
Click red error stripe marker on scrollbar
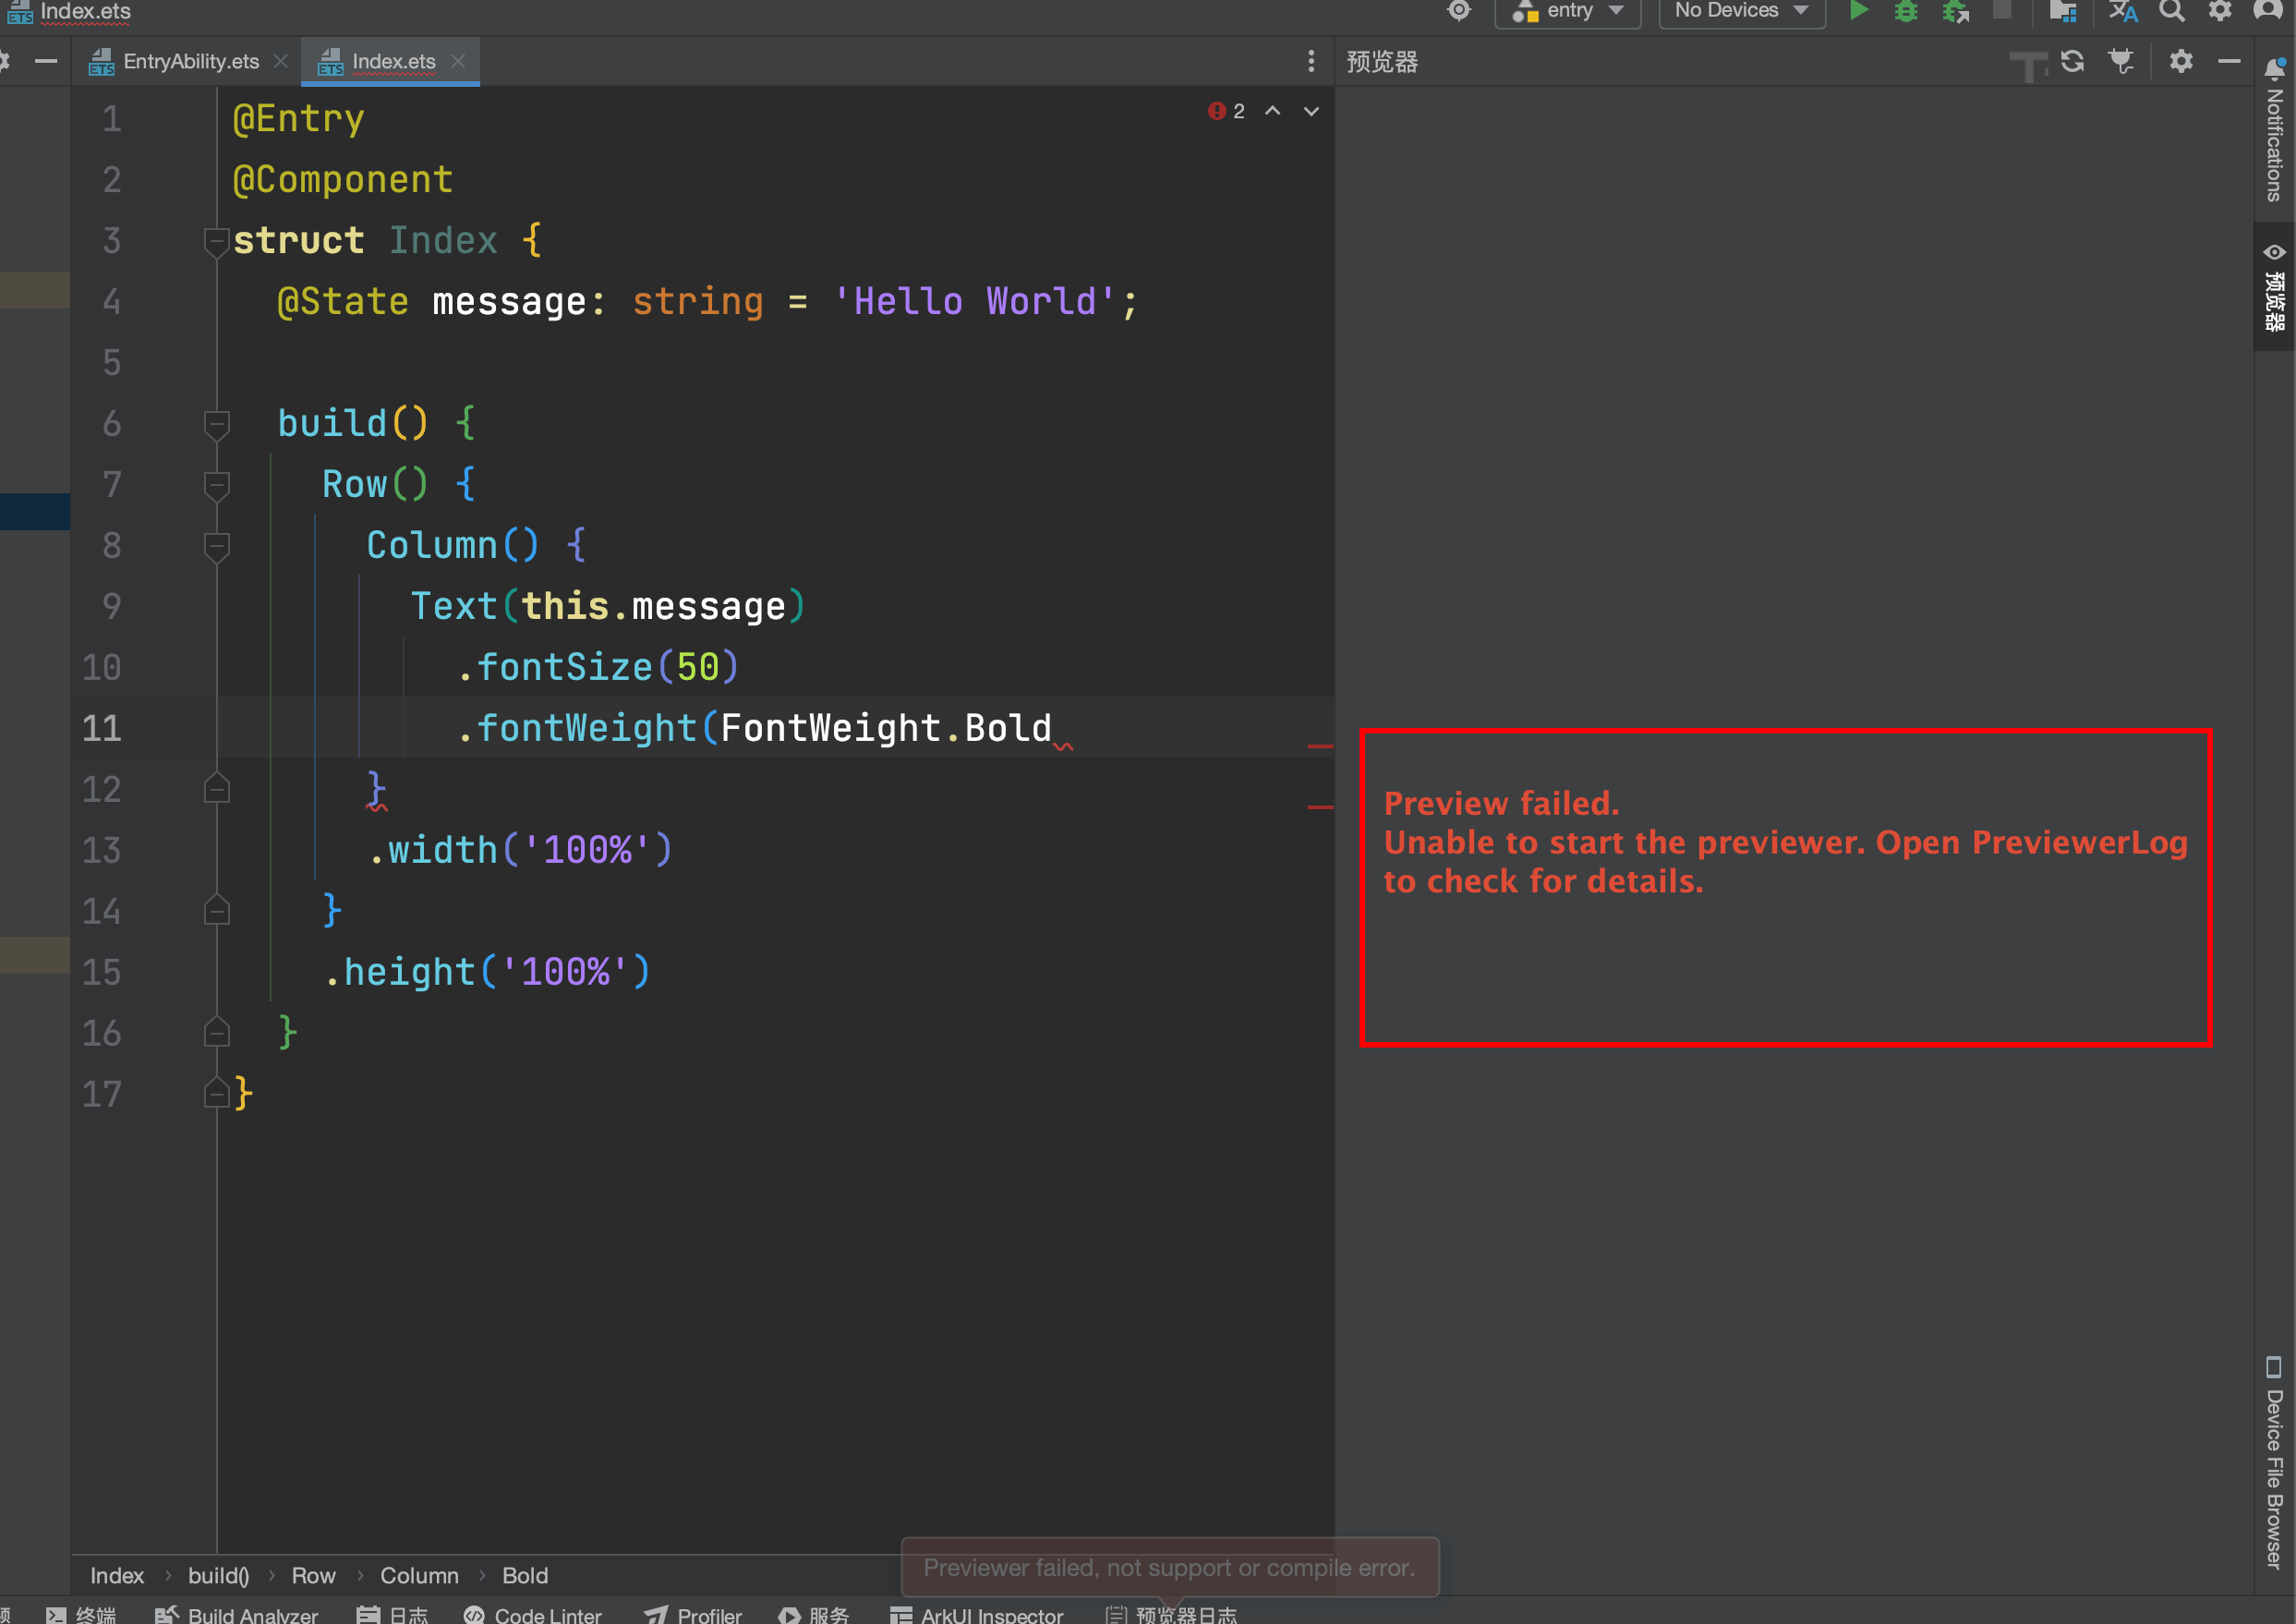coord(1320,746)
